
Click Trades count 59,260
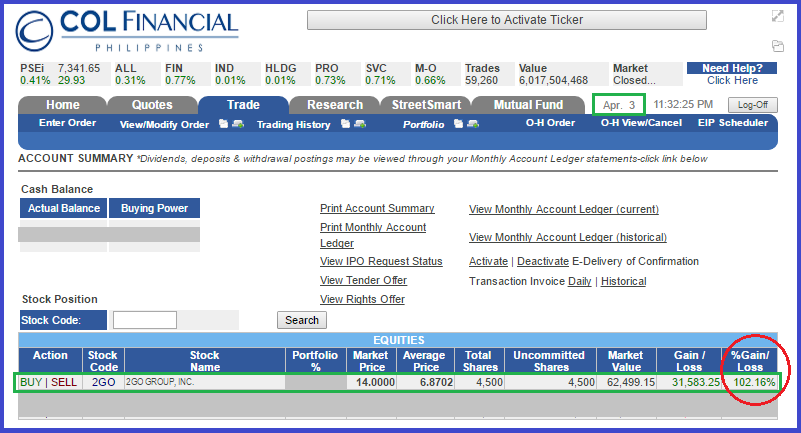pos(481,80)
